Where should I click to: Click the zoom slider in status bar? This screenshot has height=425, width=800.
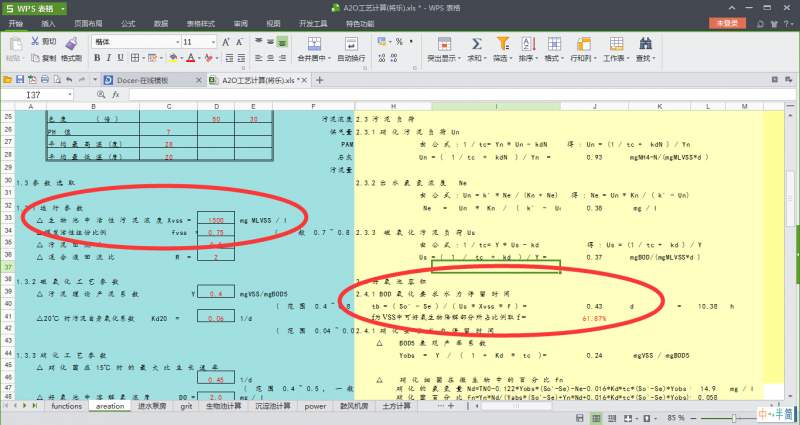click(x=735, y=418)
